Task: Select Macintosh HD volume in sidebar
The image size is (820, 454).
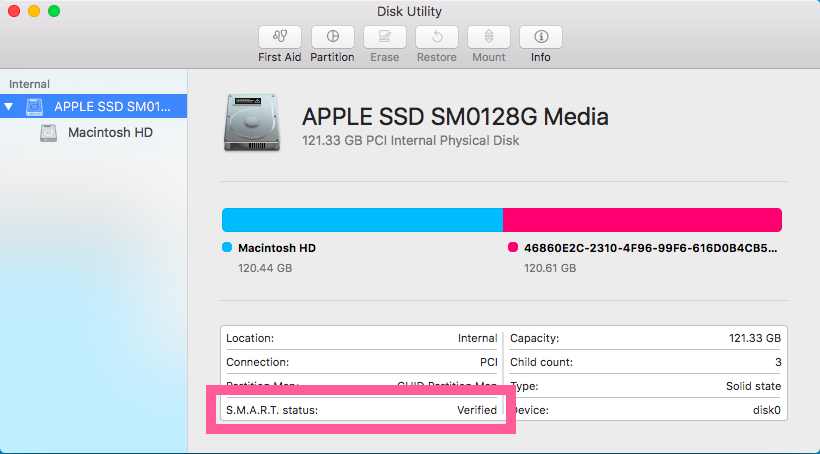Action: [x=110, y=133]
